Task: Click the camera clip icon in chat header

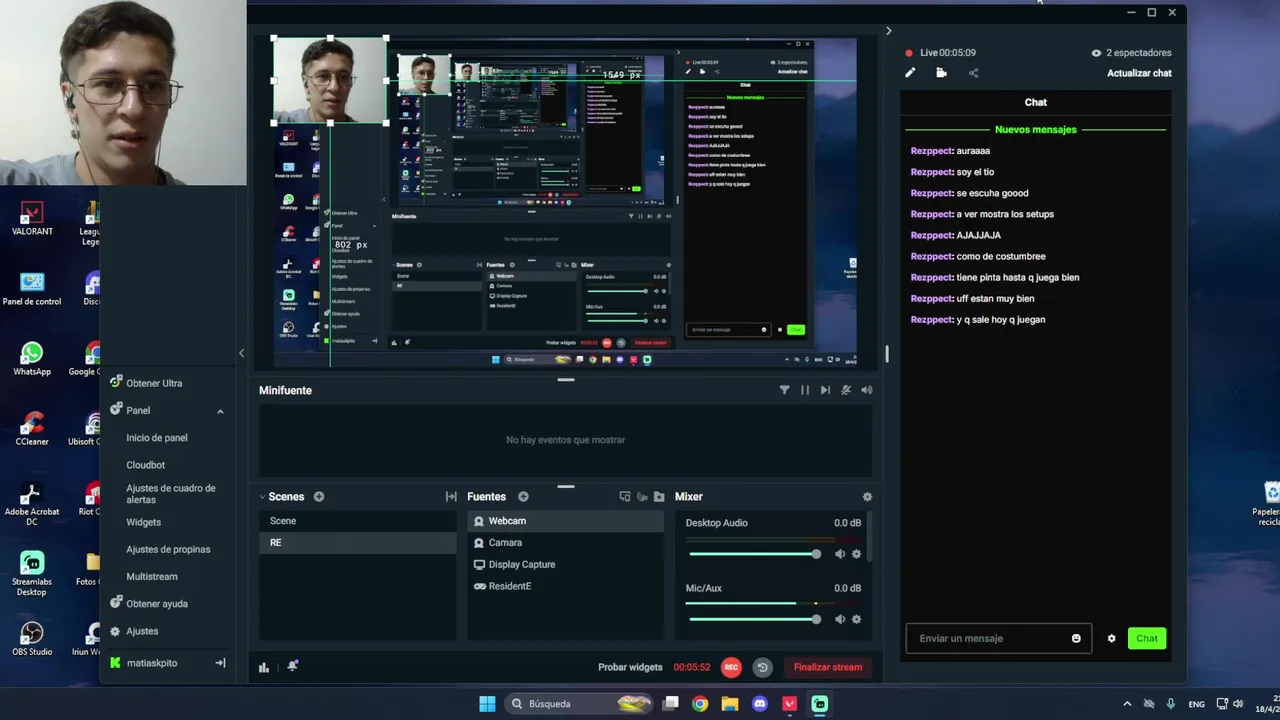Action: tap(941, 73)
